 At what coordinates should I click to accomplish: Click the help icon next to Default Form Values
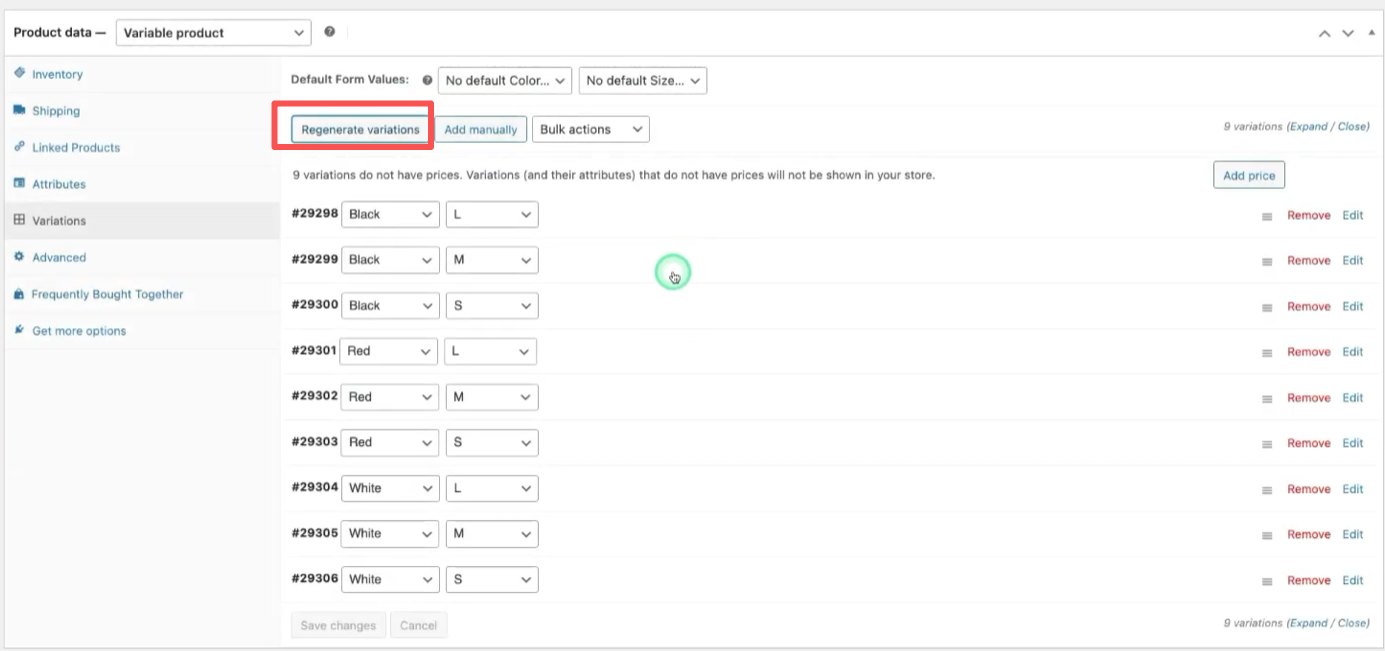click(427, 80)
